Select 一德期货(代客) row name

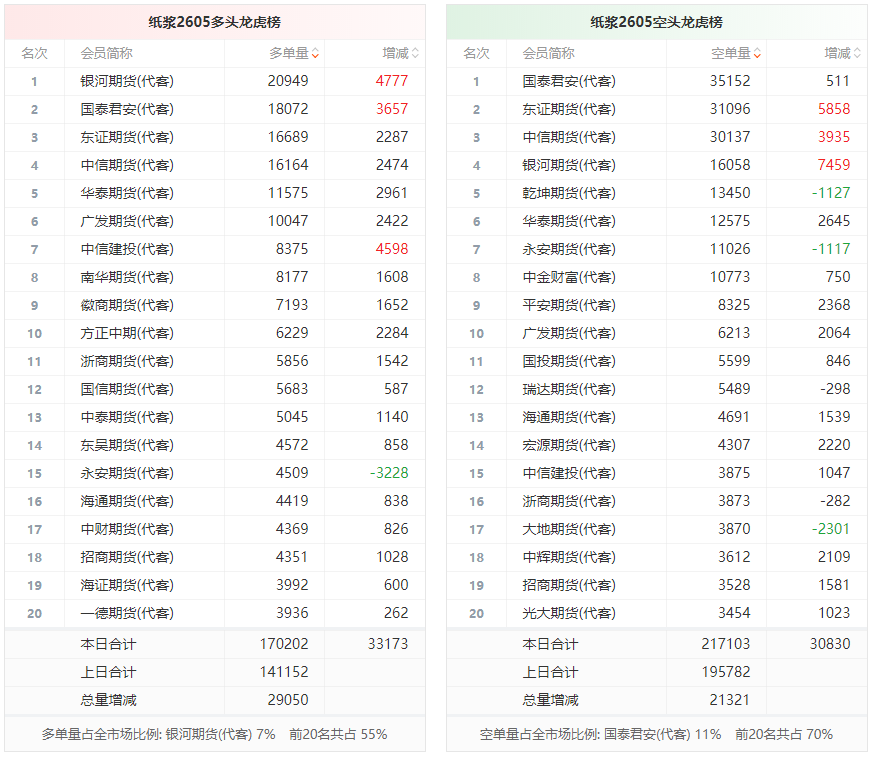click(127, 613)
